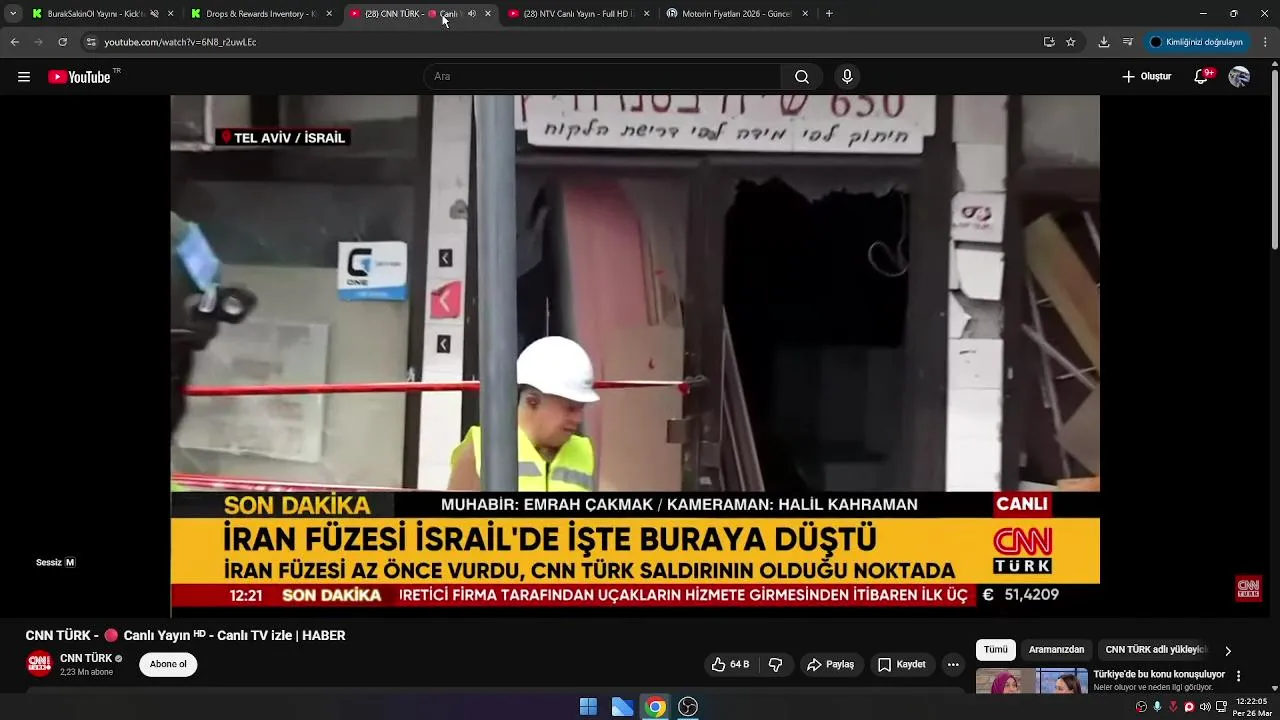
Task: Open the more actions three-dot button
Action: (x=953, y=665)
